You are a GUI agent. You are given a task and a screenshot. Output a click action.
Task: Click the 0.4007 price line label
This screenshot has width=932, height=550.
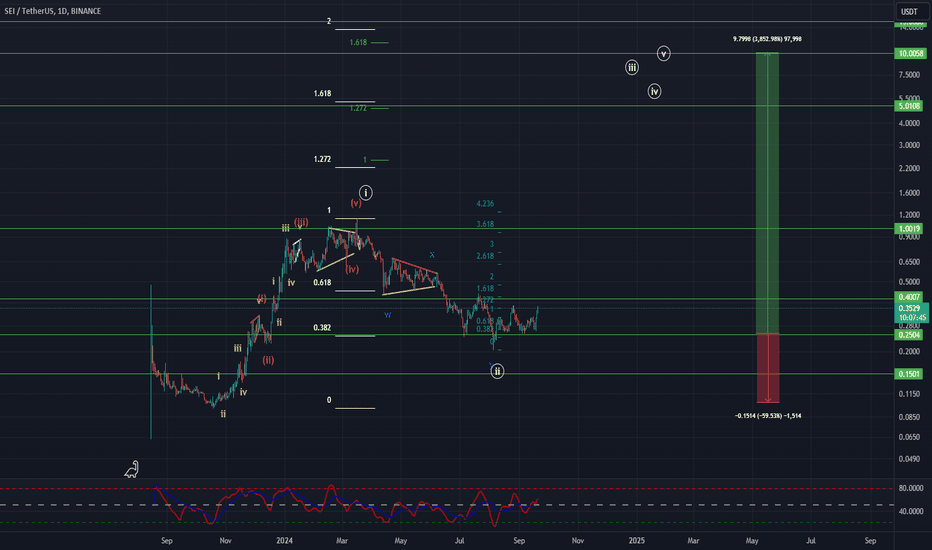(x=909, y=297)
